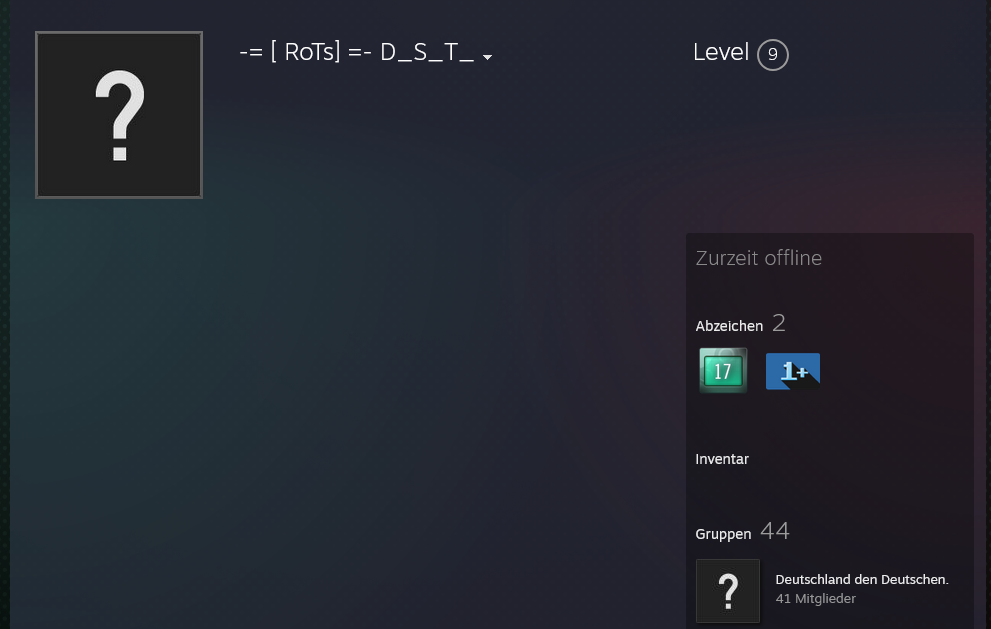
Task: Click the number 17 on the green badge
Action: pyautogui.click(x=722, y=372)
